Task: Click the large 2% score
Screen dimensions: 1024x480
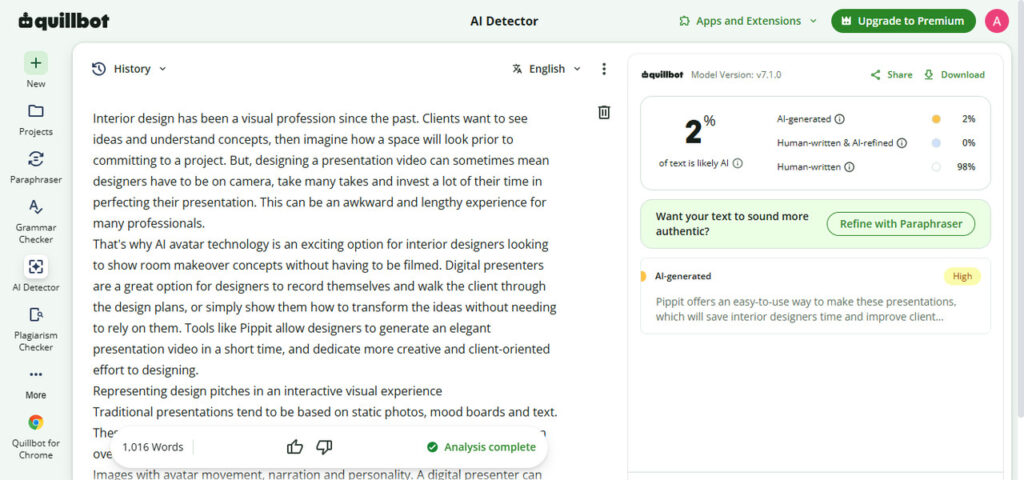Action: pyautogui.click(x=699, y=130)
